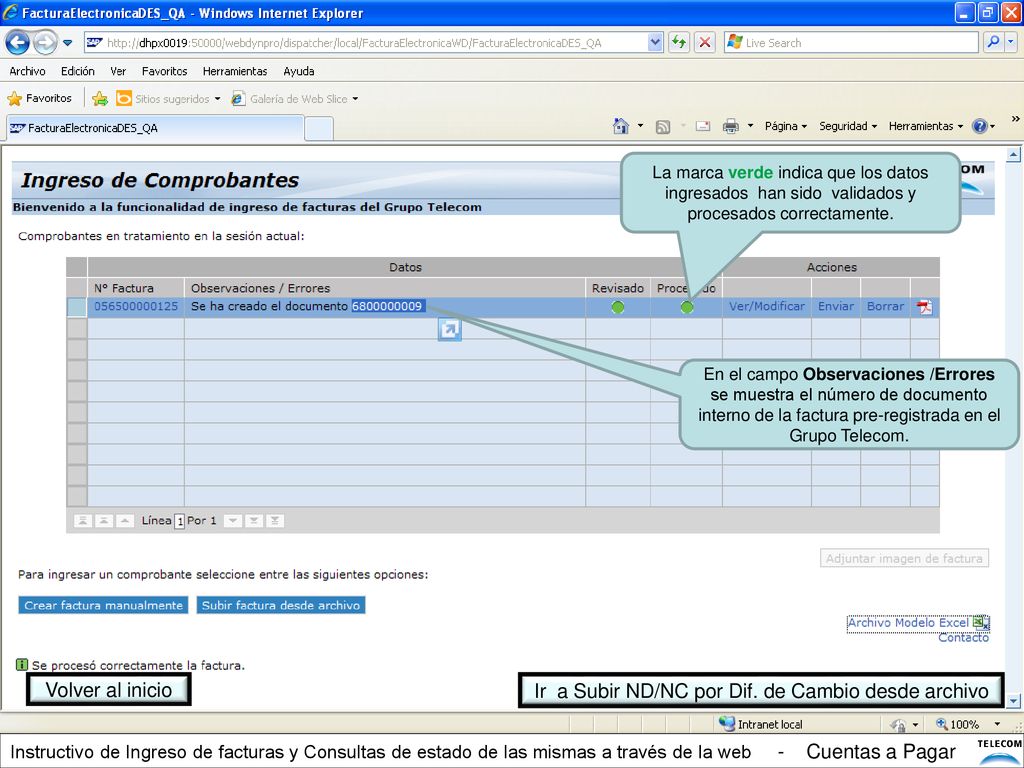Select the FacturaElectronicaDES_QA tab
This screenshot has height=768, width=1024.
tap(155, 128)
